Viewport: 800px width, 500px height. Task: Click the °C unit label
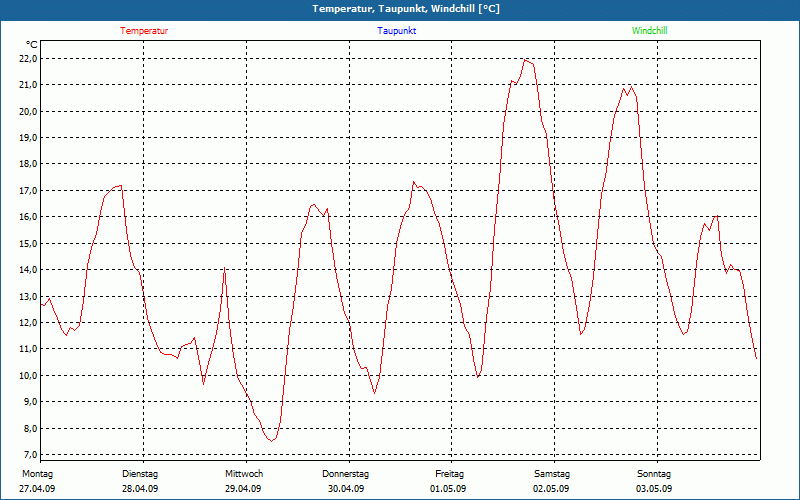click(x=32, y=45)
